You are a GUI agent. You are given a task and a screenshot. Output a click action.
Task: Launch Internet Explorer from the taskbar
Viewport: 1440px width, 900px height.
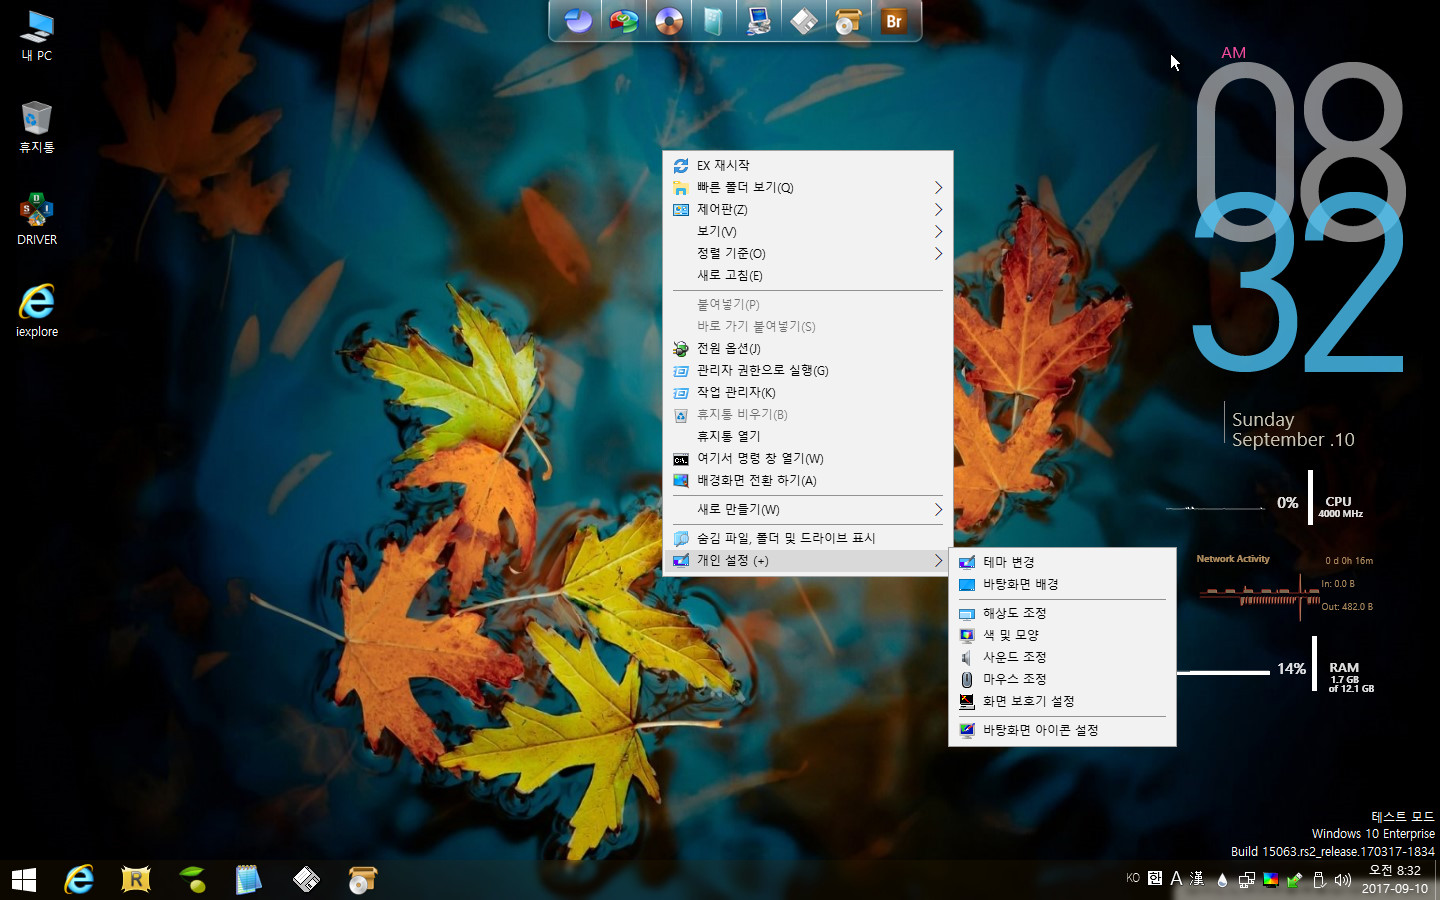pos(79,880)
